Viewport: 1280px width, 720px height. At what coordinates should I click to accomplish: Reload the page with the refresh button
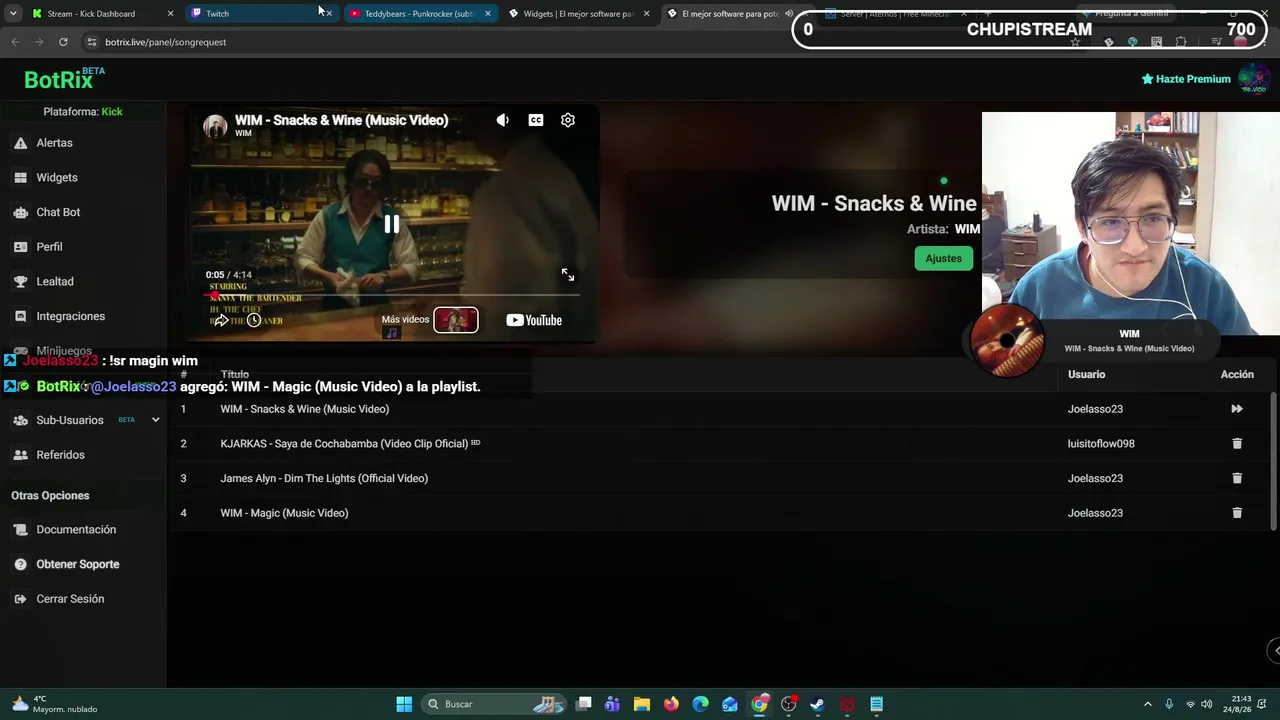coord(63,42)
